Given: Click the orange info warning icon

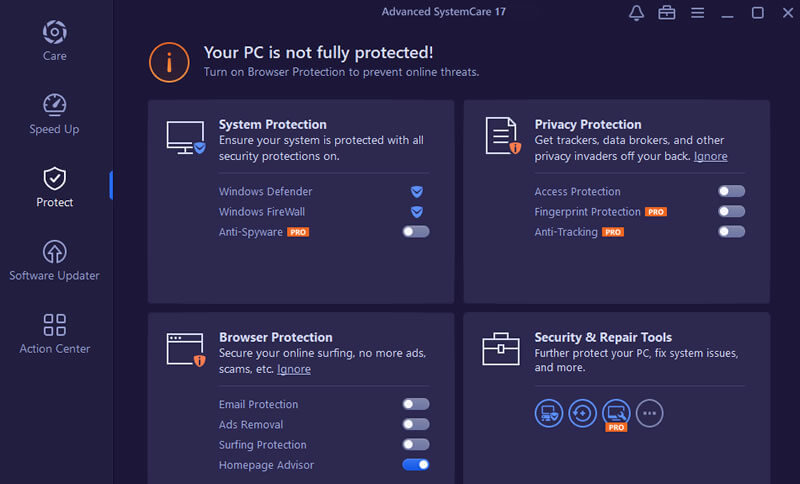Looking at the screenshot, I should click(169, 62).
